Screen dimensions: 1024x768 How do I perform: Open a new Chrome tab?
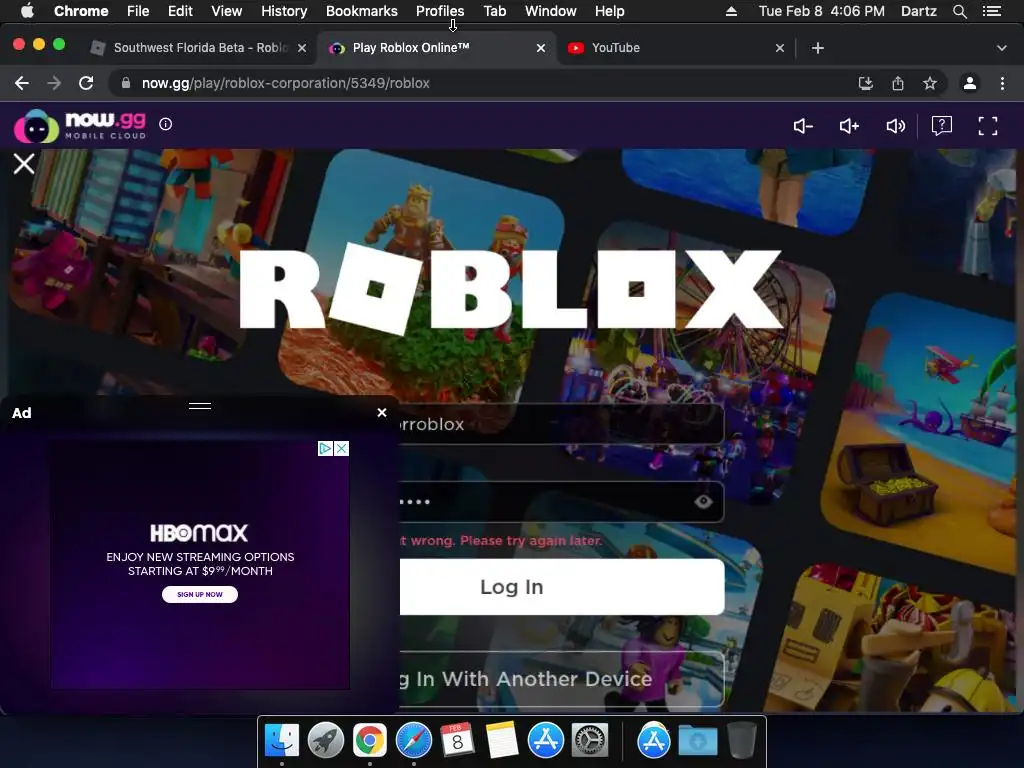pos(818,48)
